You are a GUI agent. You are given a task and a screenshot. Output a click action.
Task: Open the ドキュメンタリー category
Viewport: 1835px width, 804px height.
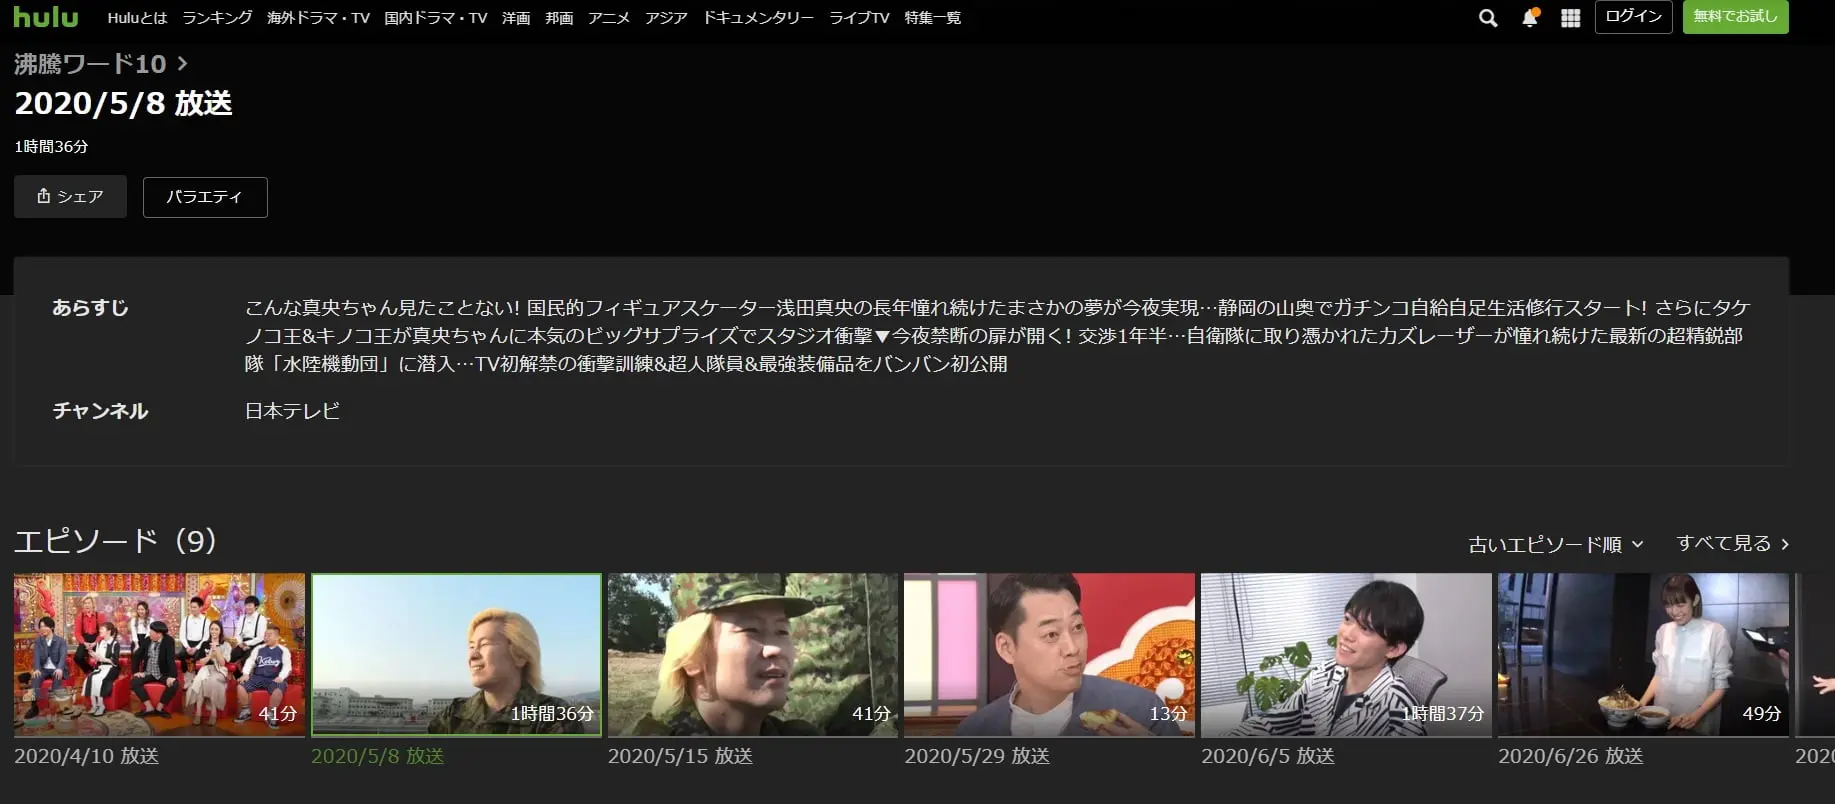coord(758,18)
